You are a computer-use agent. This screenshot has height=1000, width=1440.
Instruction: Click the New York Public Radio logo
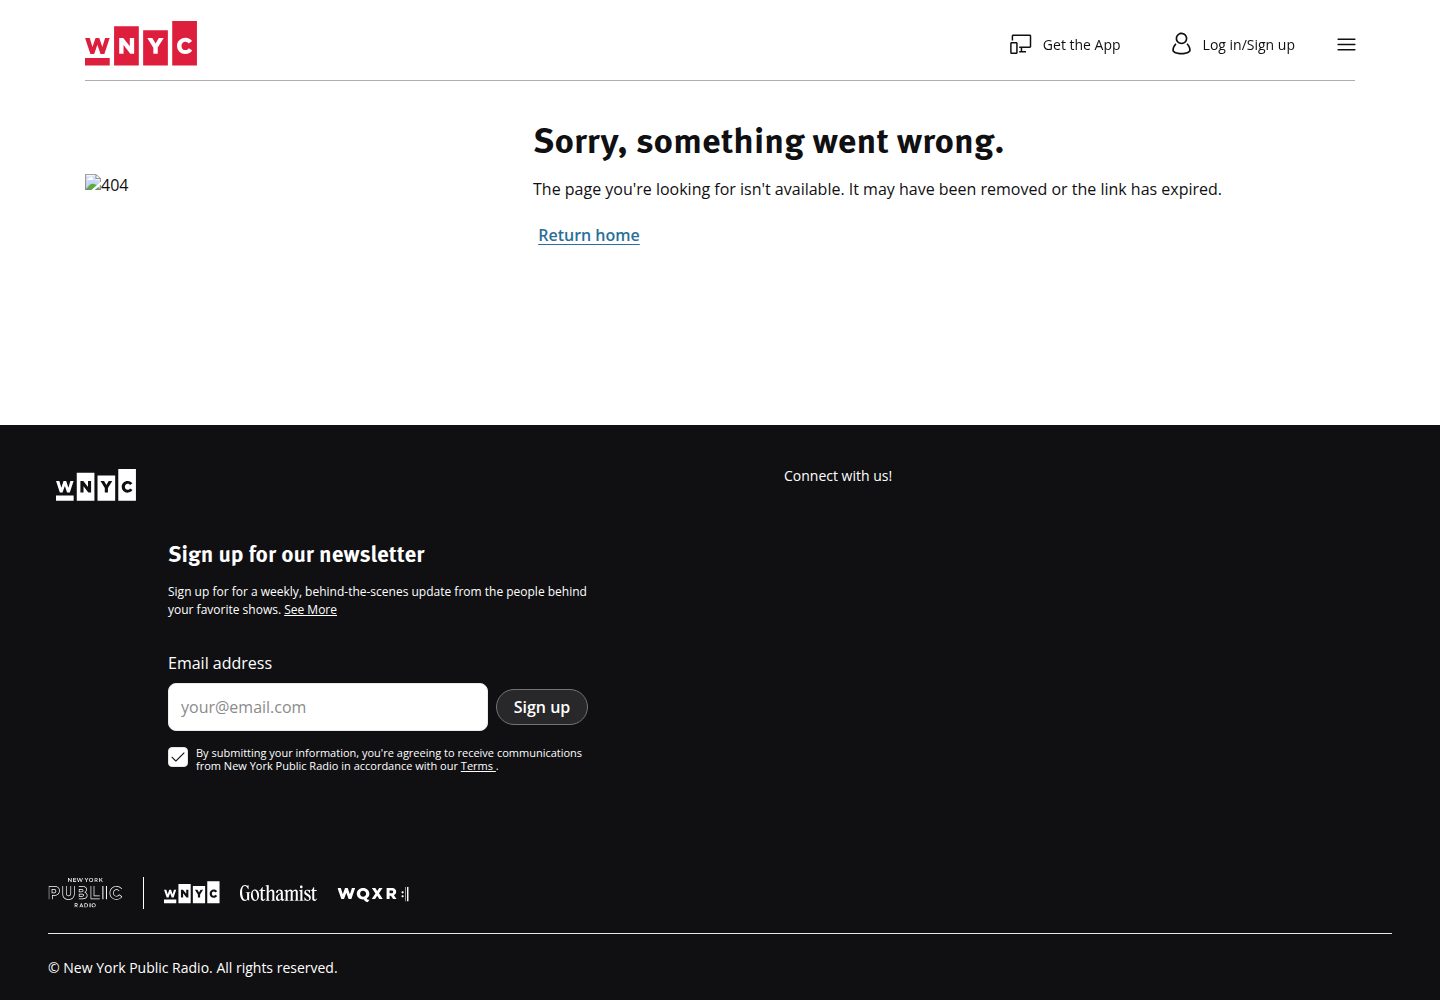tap(85, 893)
